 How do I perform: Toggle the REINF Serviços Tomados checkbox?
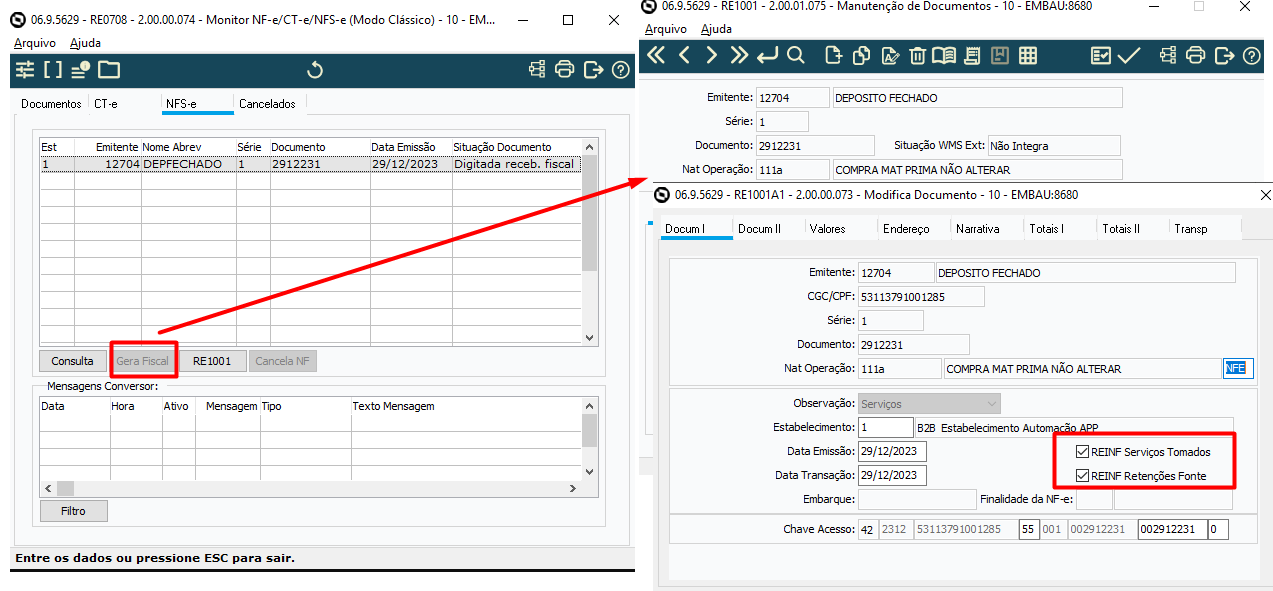[1082, 452]
